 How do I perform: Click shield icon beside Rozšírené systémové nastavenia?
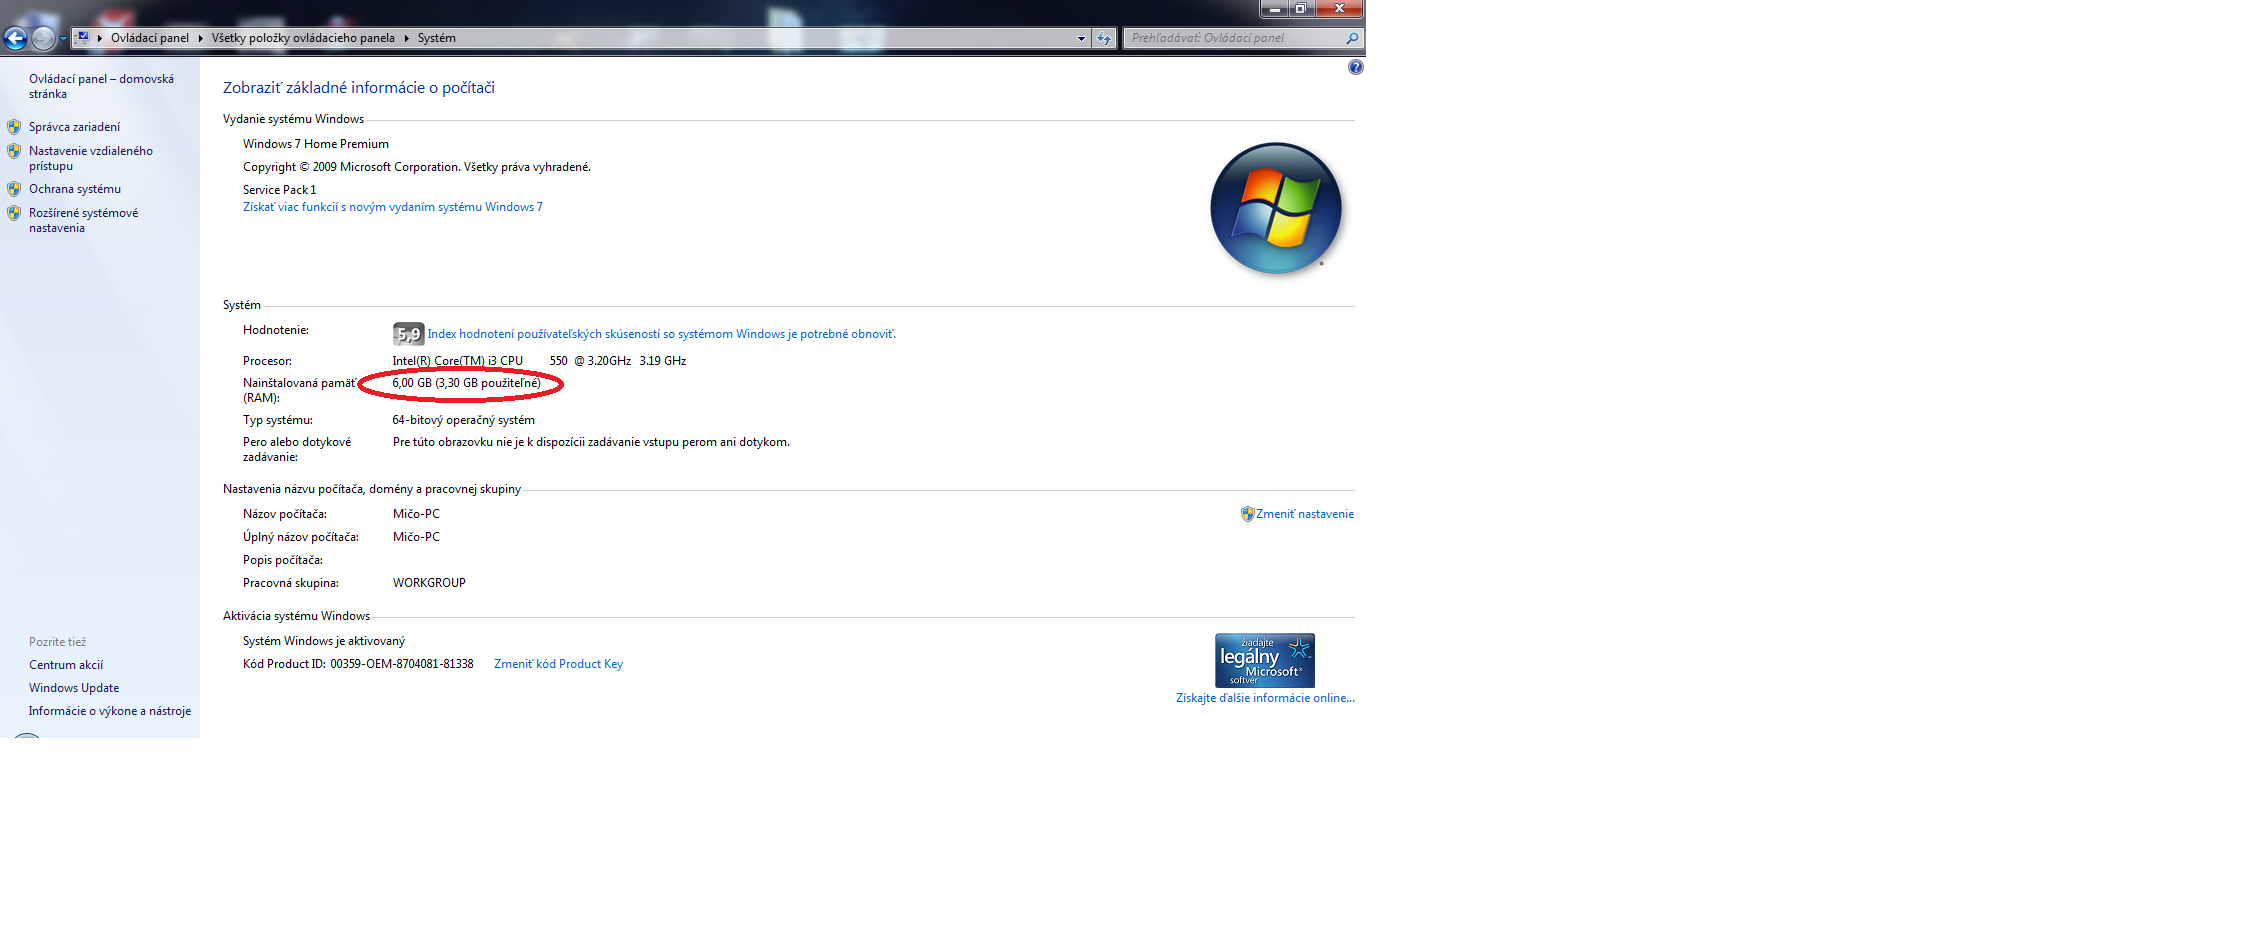14,213
